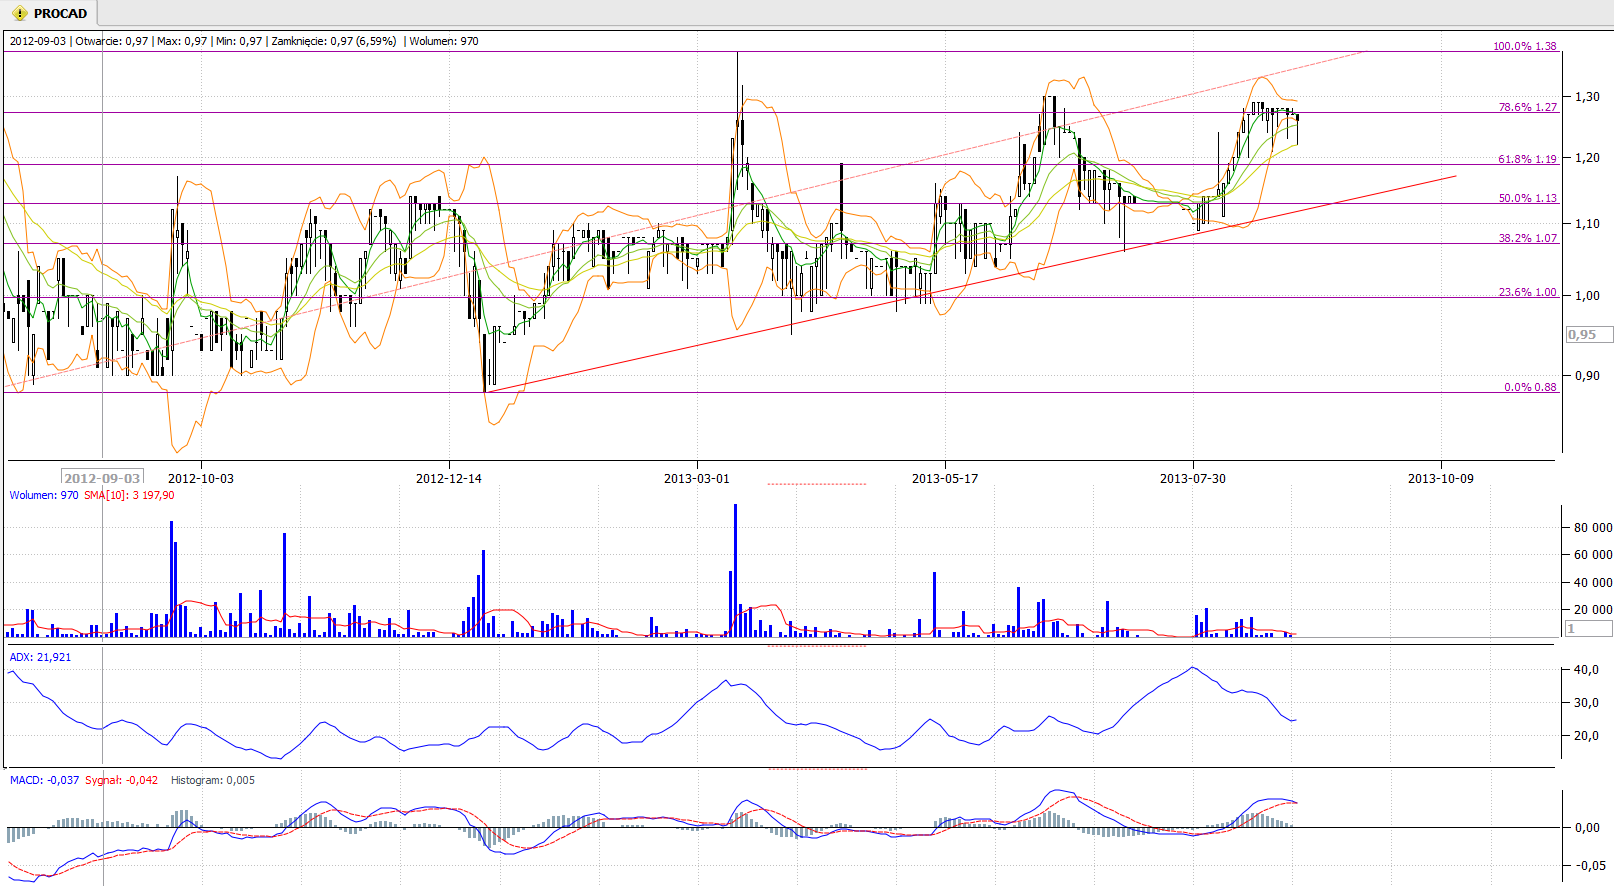
Task: Click the ADX: 21,921 indicator label
Action: tap(40, 657)
